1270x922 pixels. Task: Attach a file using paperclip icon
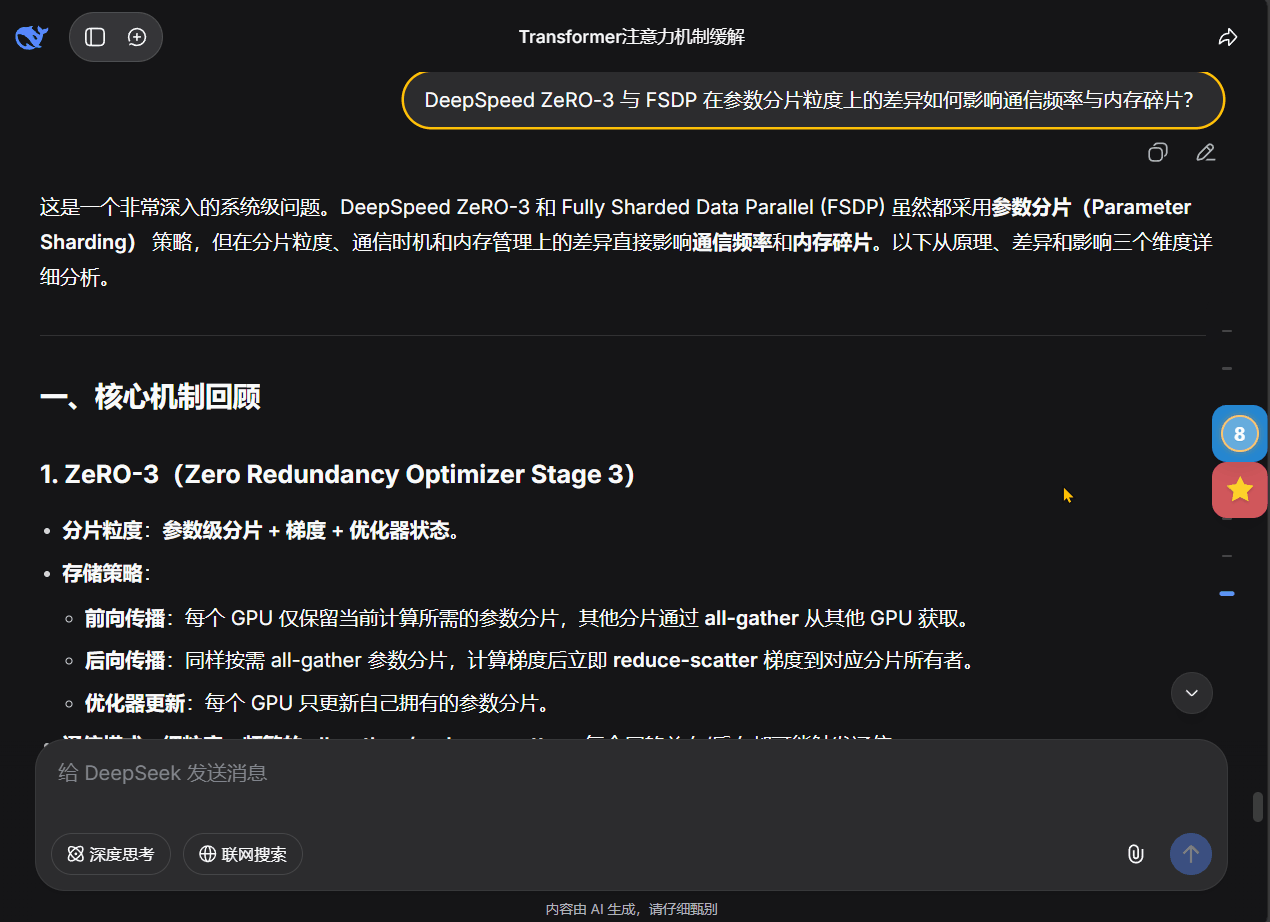click(x=1135, y=854)
